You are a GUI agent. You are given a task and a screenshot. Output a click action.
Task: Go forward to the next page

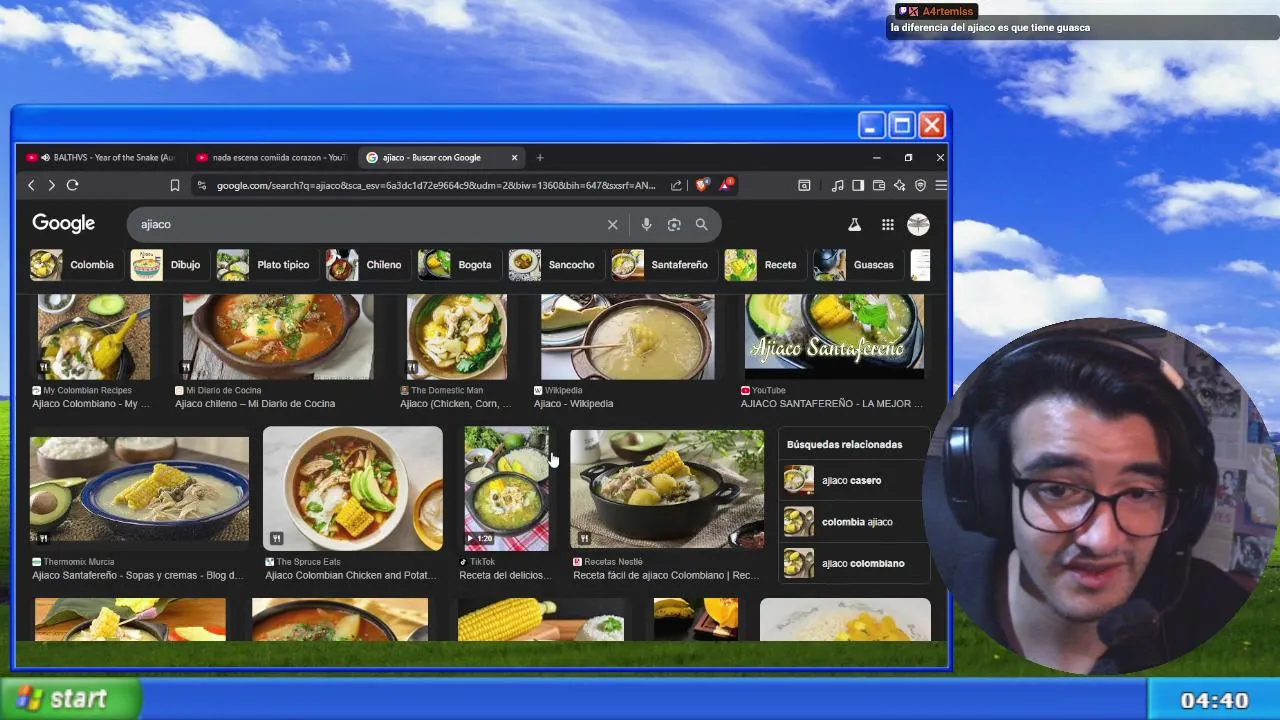(51, 185)
